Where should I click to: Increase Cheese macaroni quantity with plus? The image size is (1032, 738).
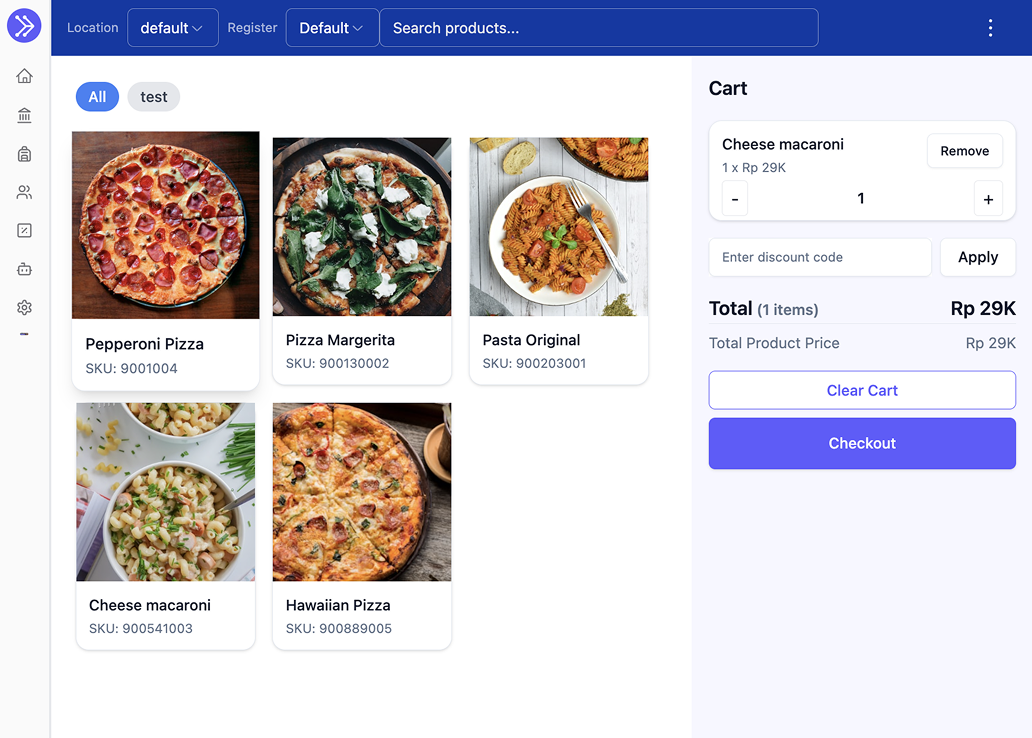(x=988, y=199)
